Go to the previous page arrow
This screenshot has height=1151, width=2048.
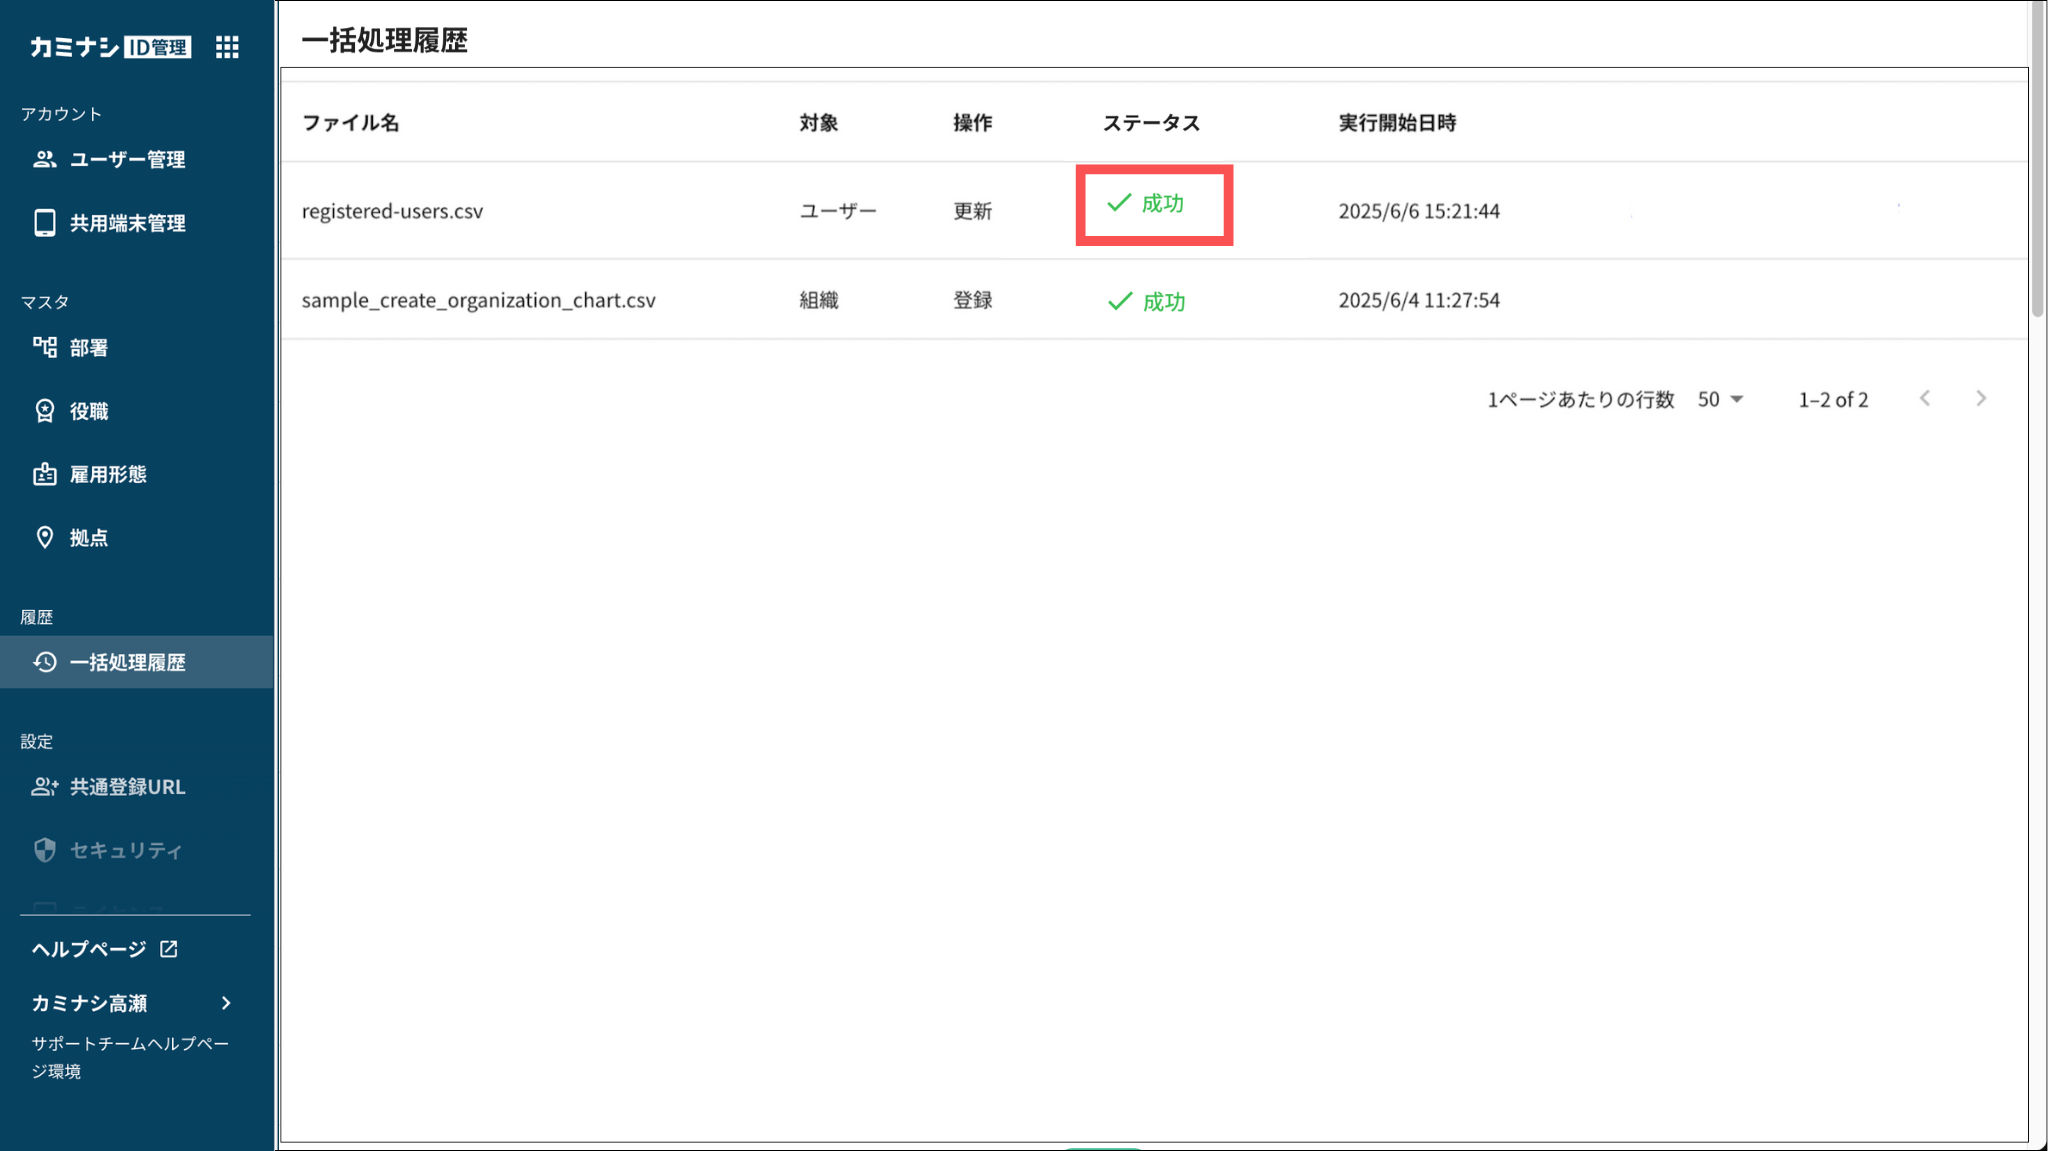point(1925,399)
